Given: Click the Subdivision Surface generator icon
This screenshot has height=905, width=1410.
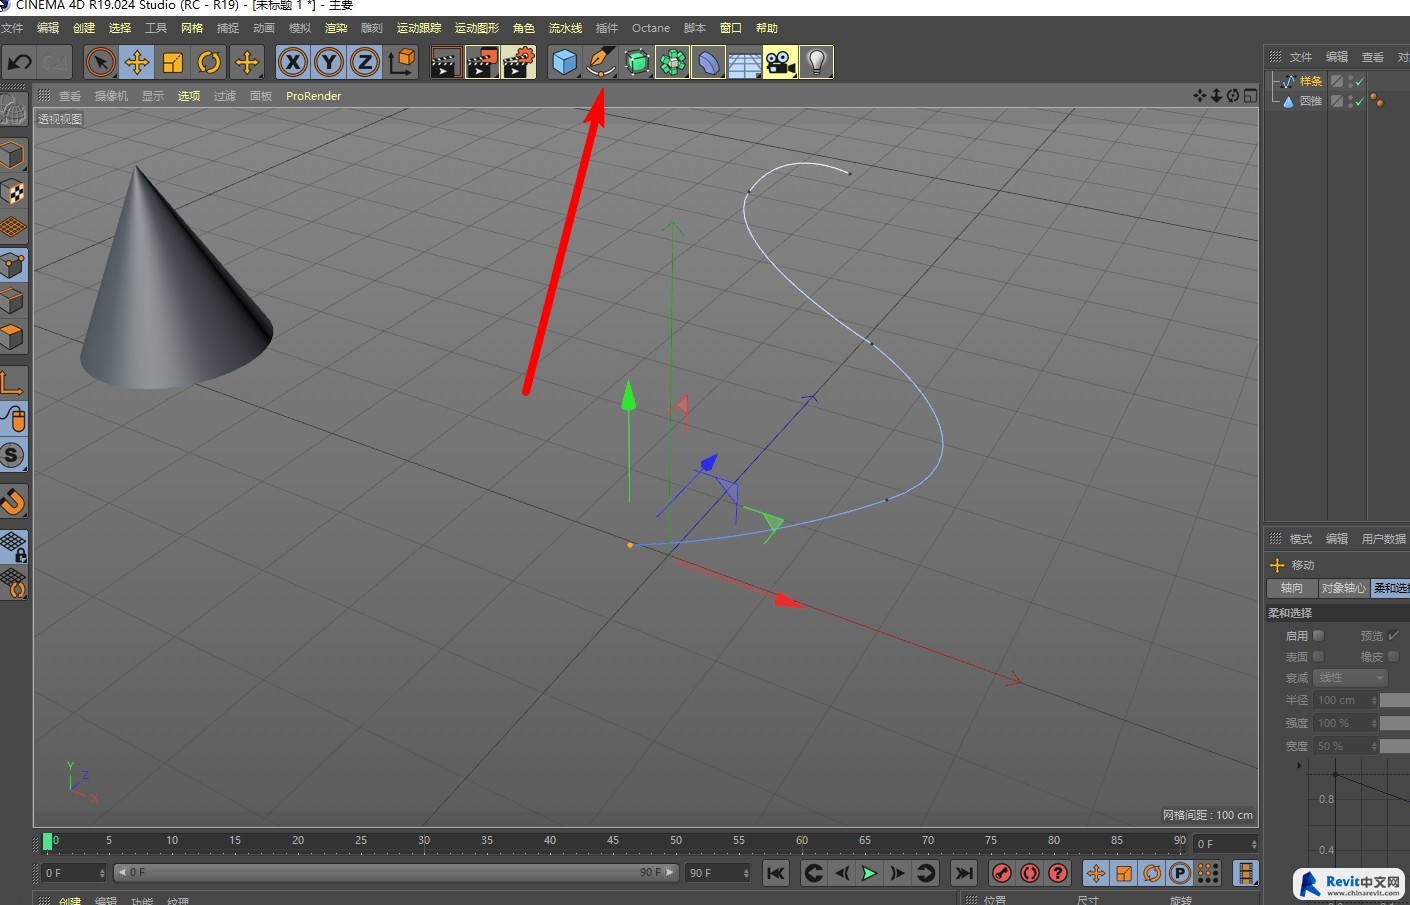Looking at the screenshot, I should tap(636, 62).
